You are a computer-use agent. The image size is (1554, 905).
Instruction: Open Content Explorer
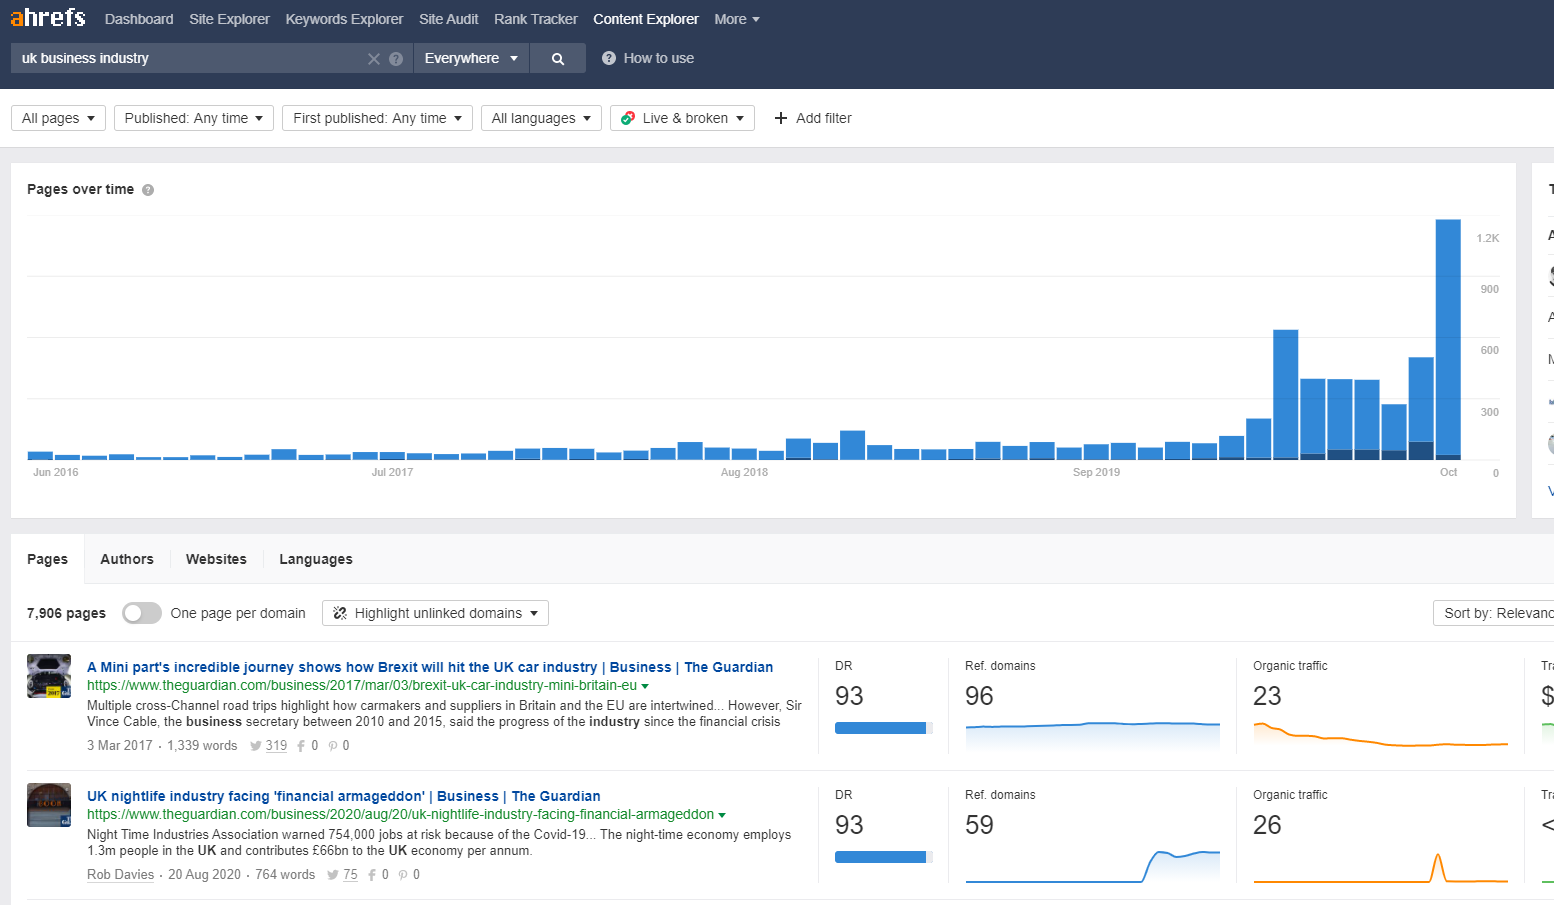point(646,19)
